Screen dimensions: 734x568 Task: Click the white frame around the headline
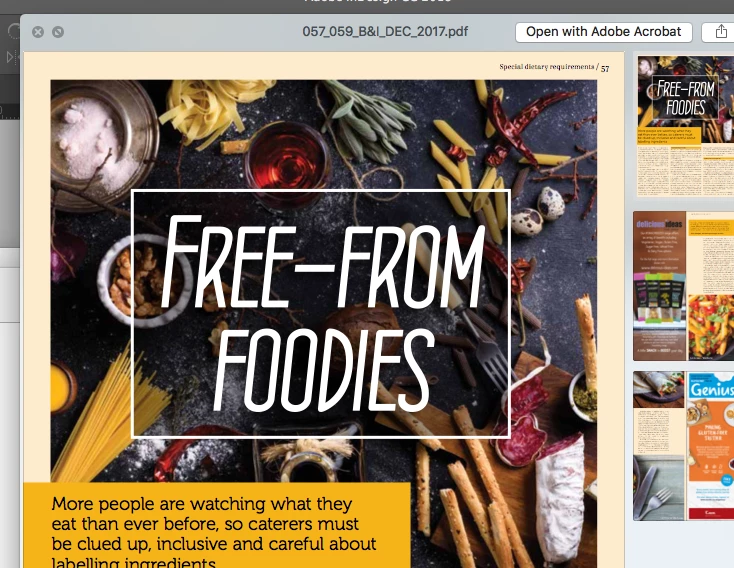(x=321, y=191)
